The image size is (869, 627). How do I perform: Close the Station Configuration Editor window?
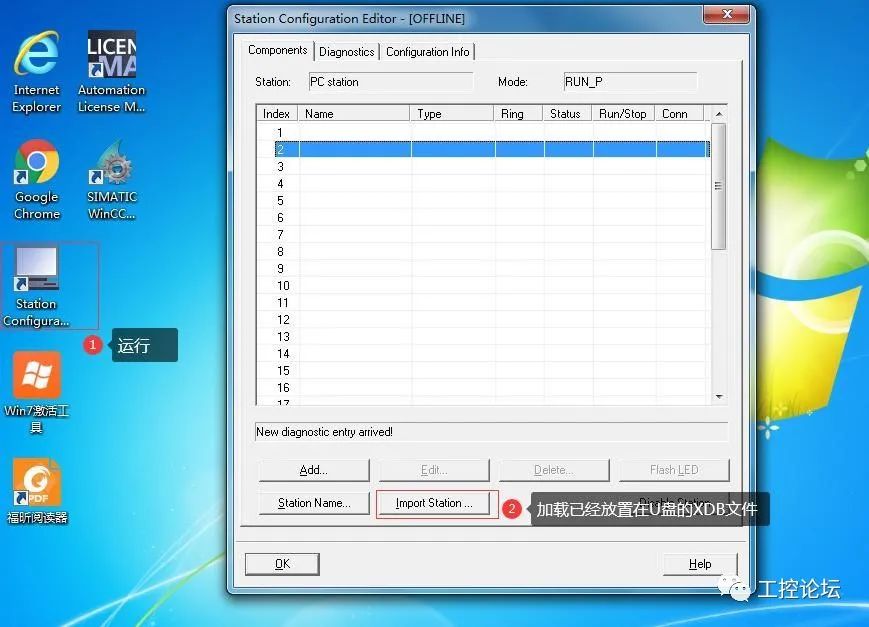pyautogui.click(x=727, y=14)
